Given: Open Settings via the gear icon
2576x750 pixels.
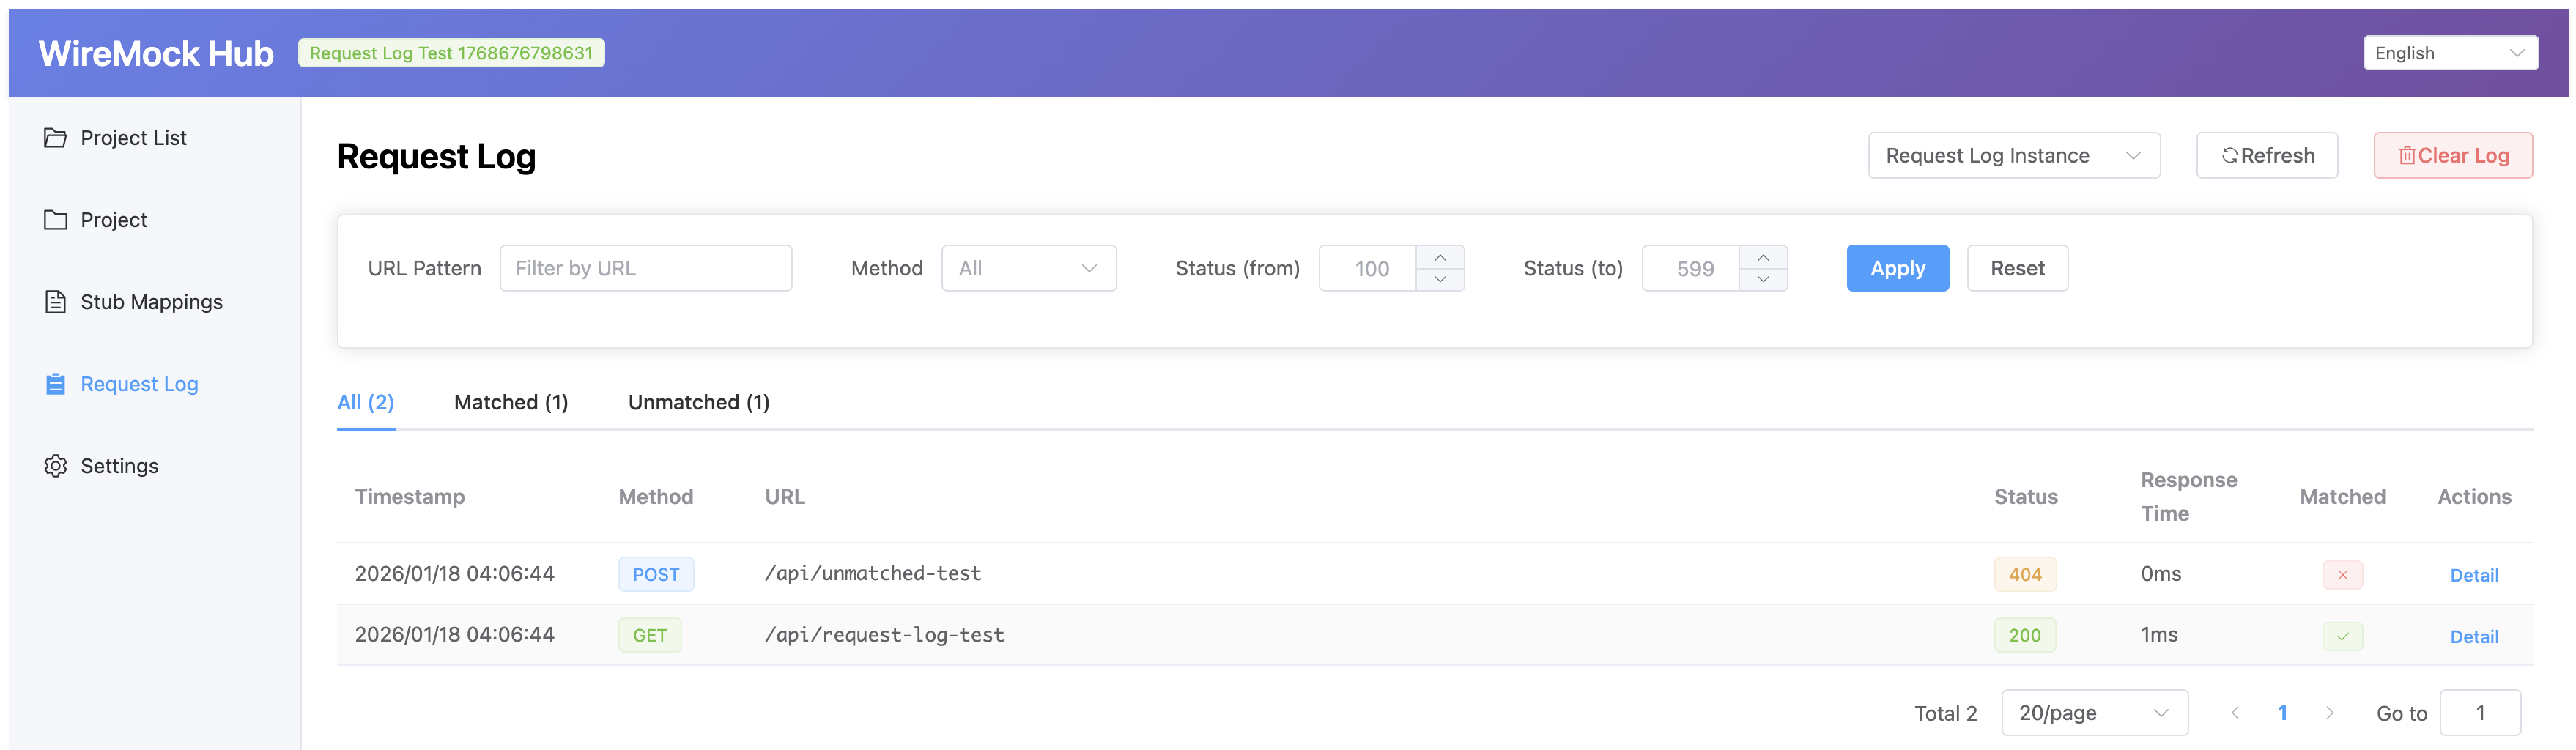Looking at the screenshot, I should (56, 465).
